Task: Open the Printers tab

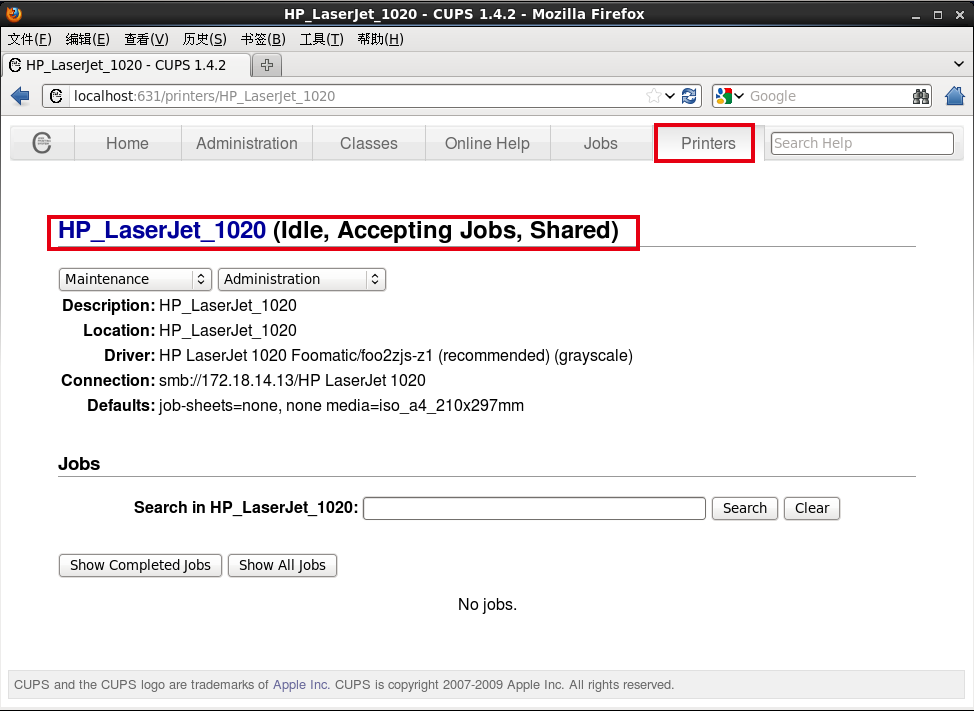Action: (x=708, y=143)
